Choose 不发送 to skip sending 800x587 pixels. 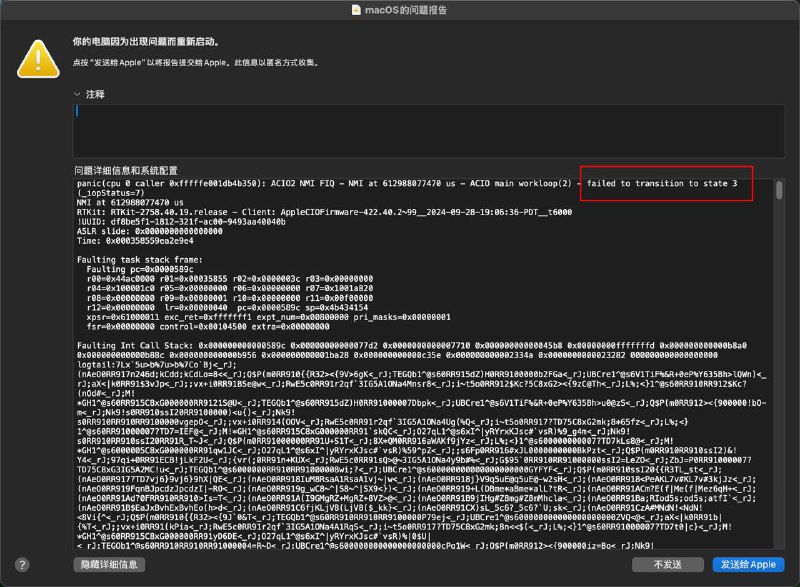point(667,564)
